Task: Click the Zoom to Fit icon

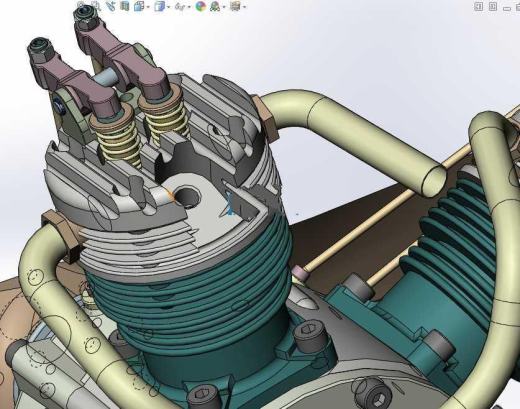Action: pos(81,5)
